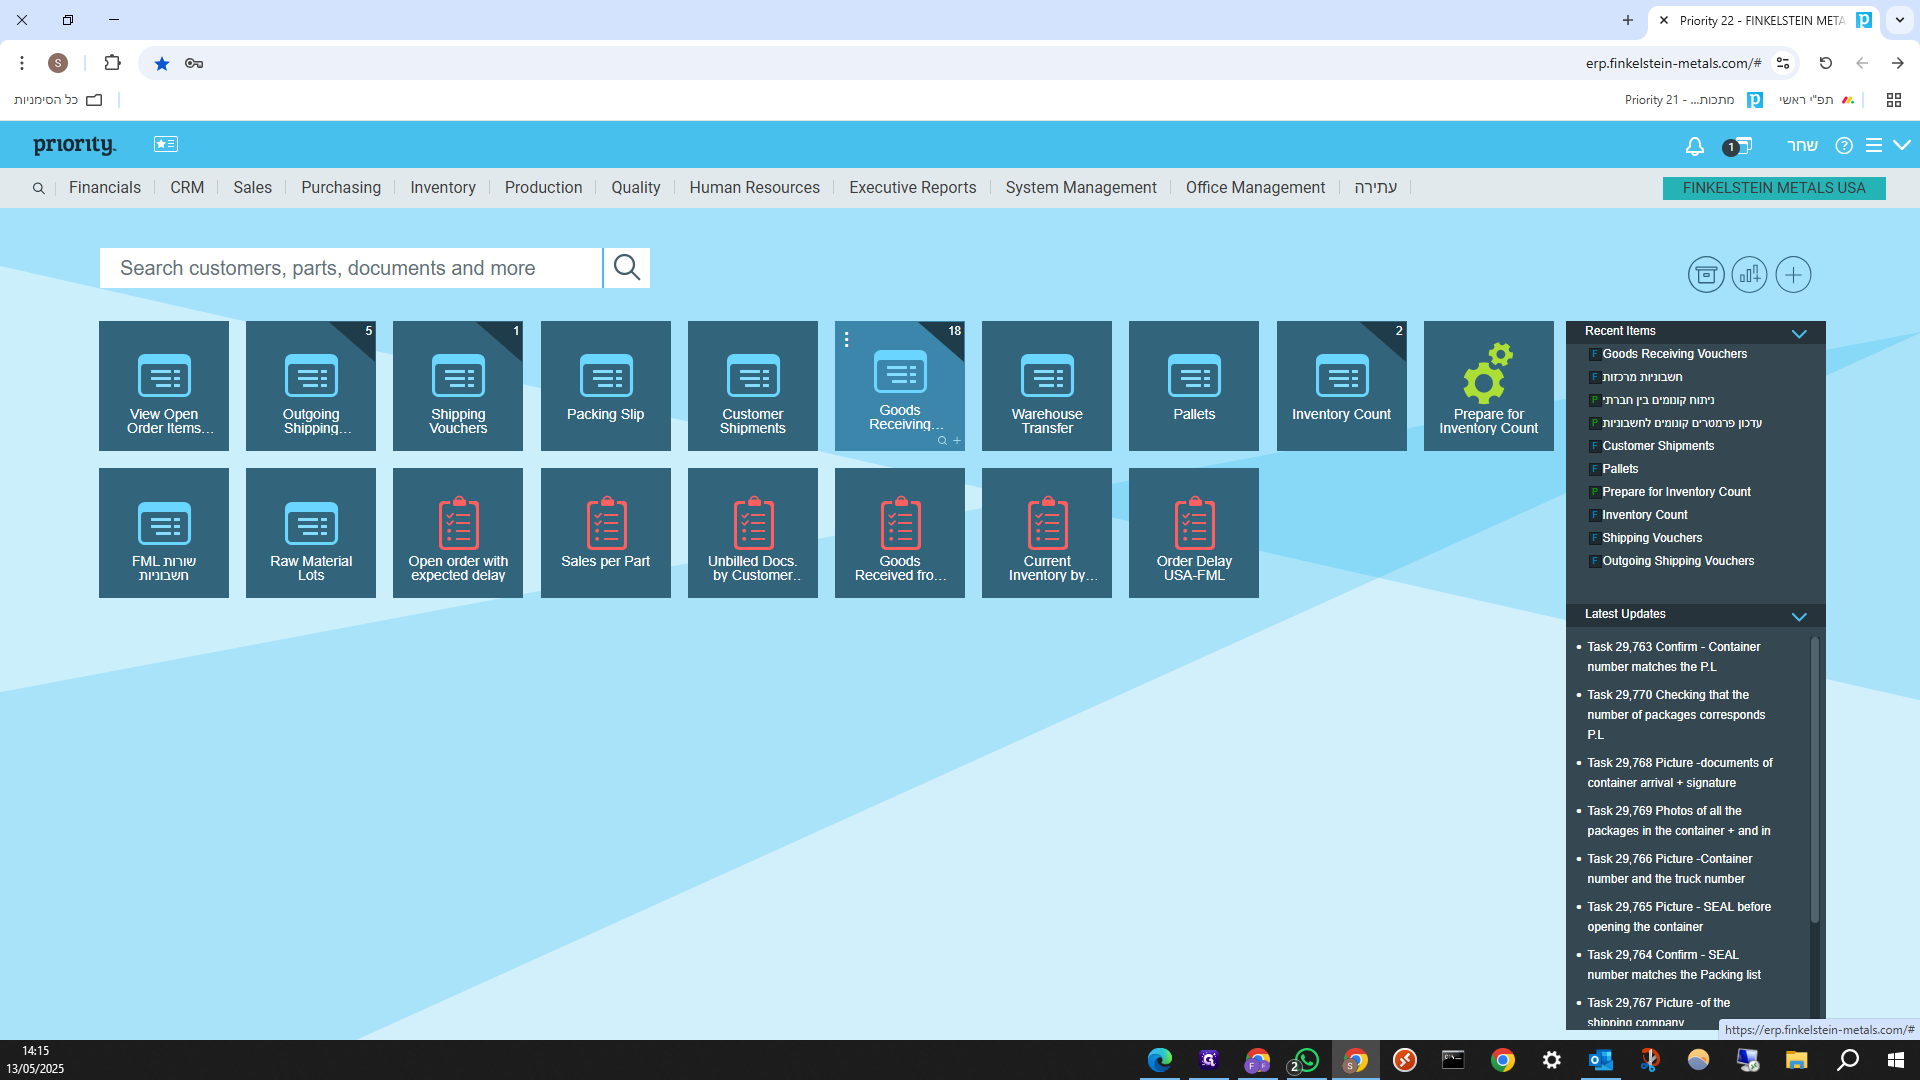Click the archive box icon

click(x=1706, y=275)
